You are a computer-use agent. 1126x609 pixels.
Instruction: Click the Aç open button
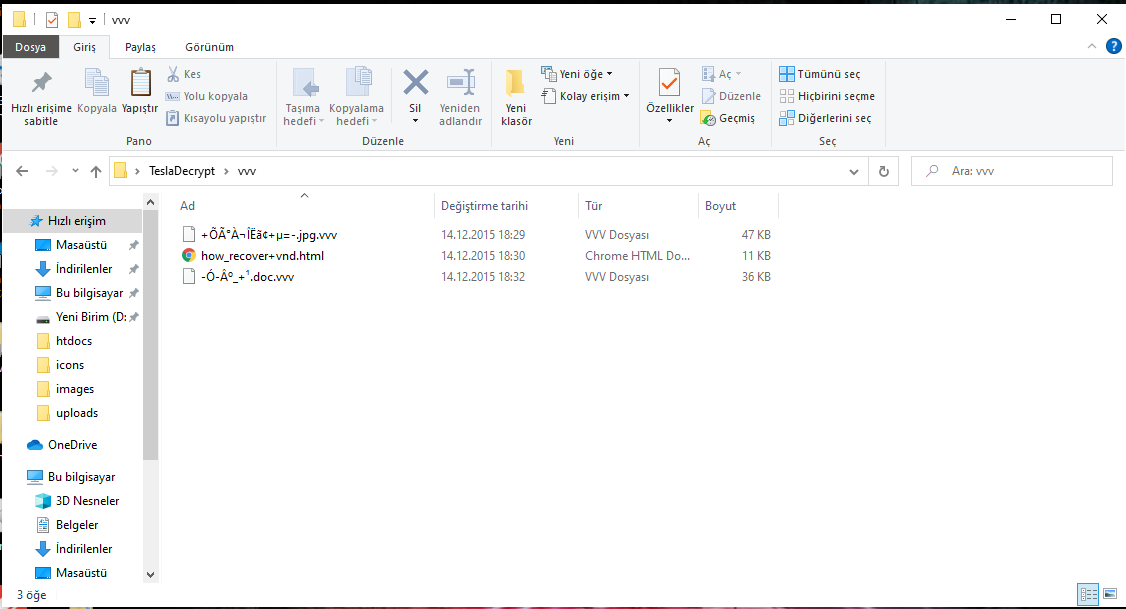[721, 74]
